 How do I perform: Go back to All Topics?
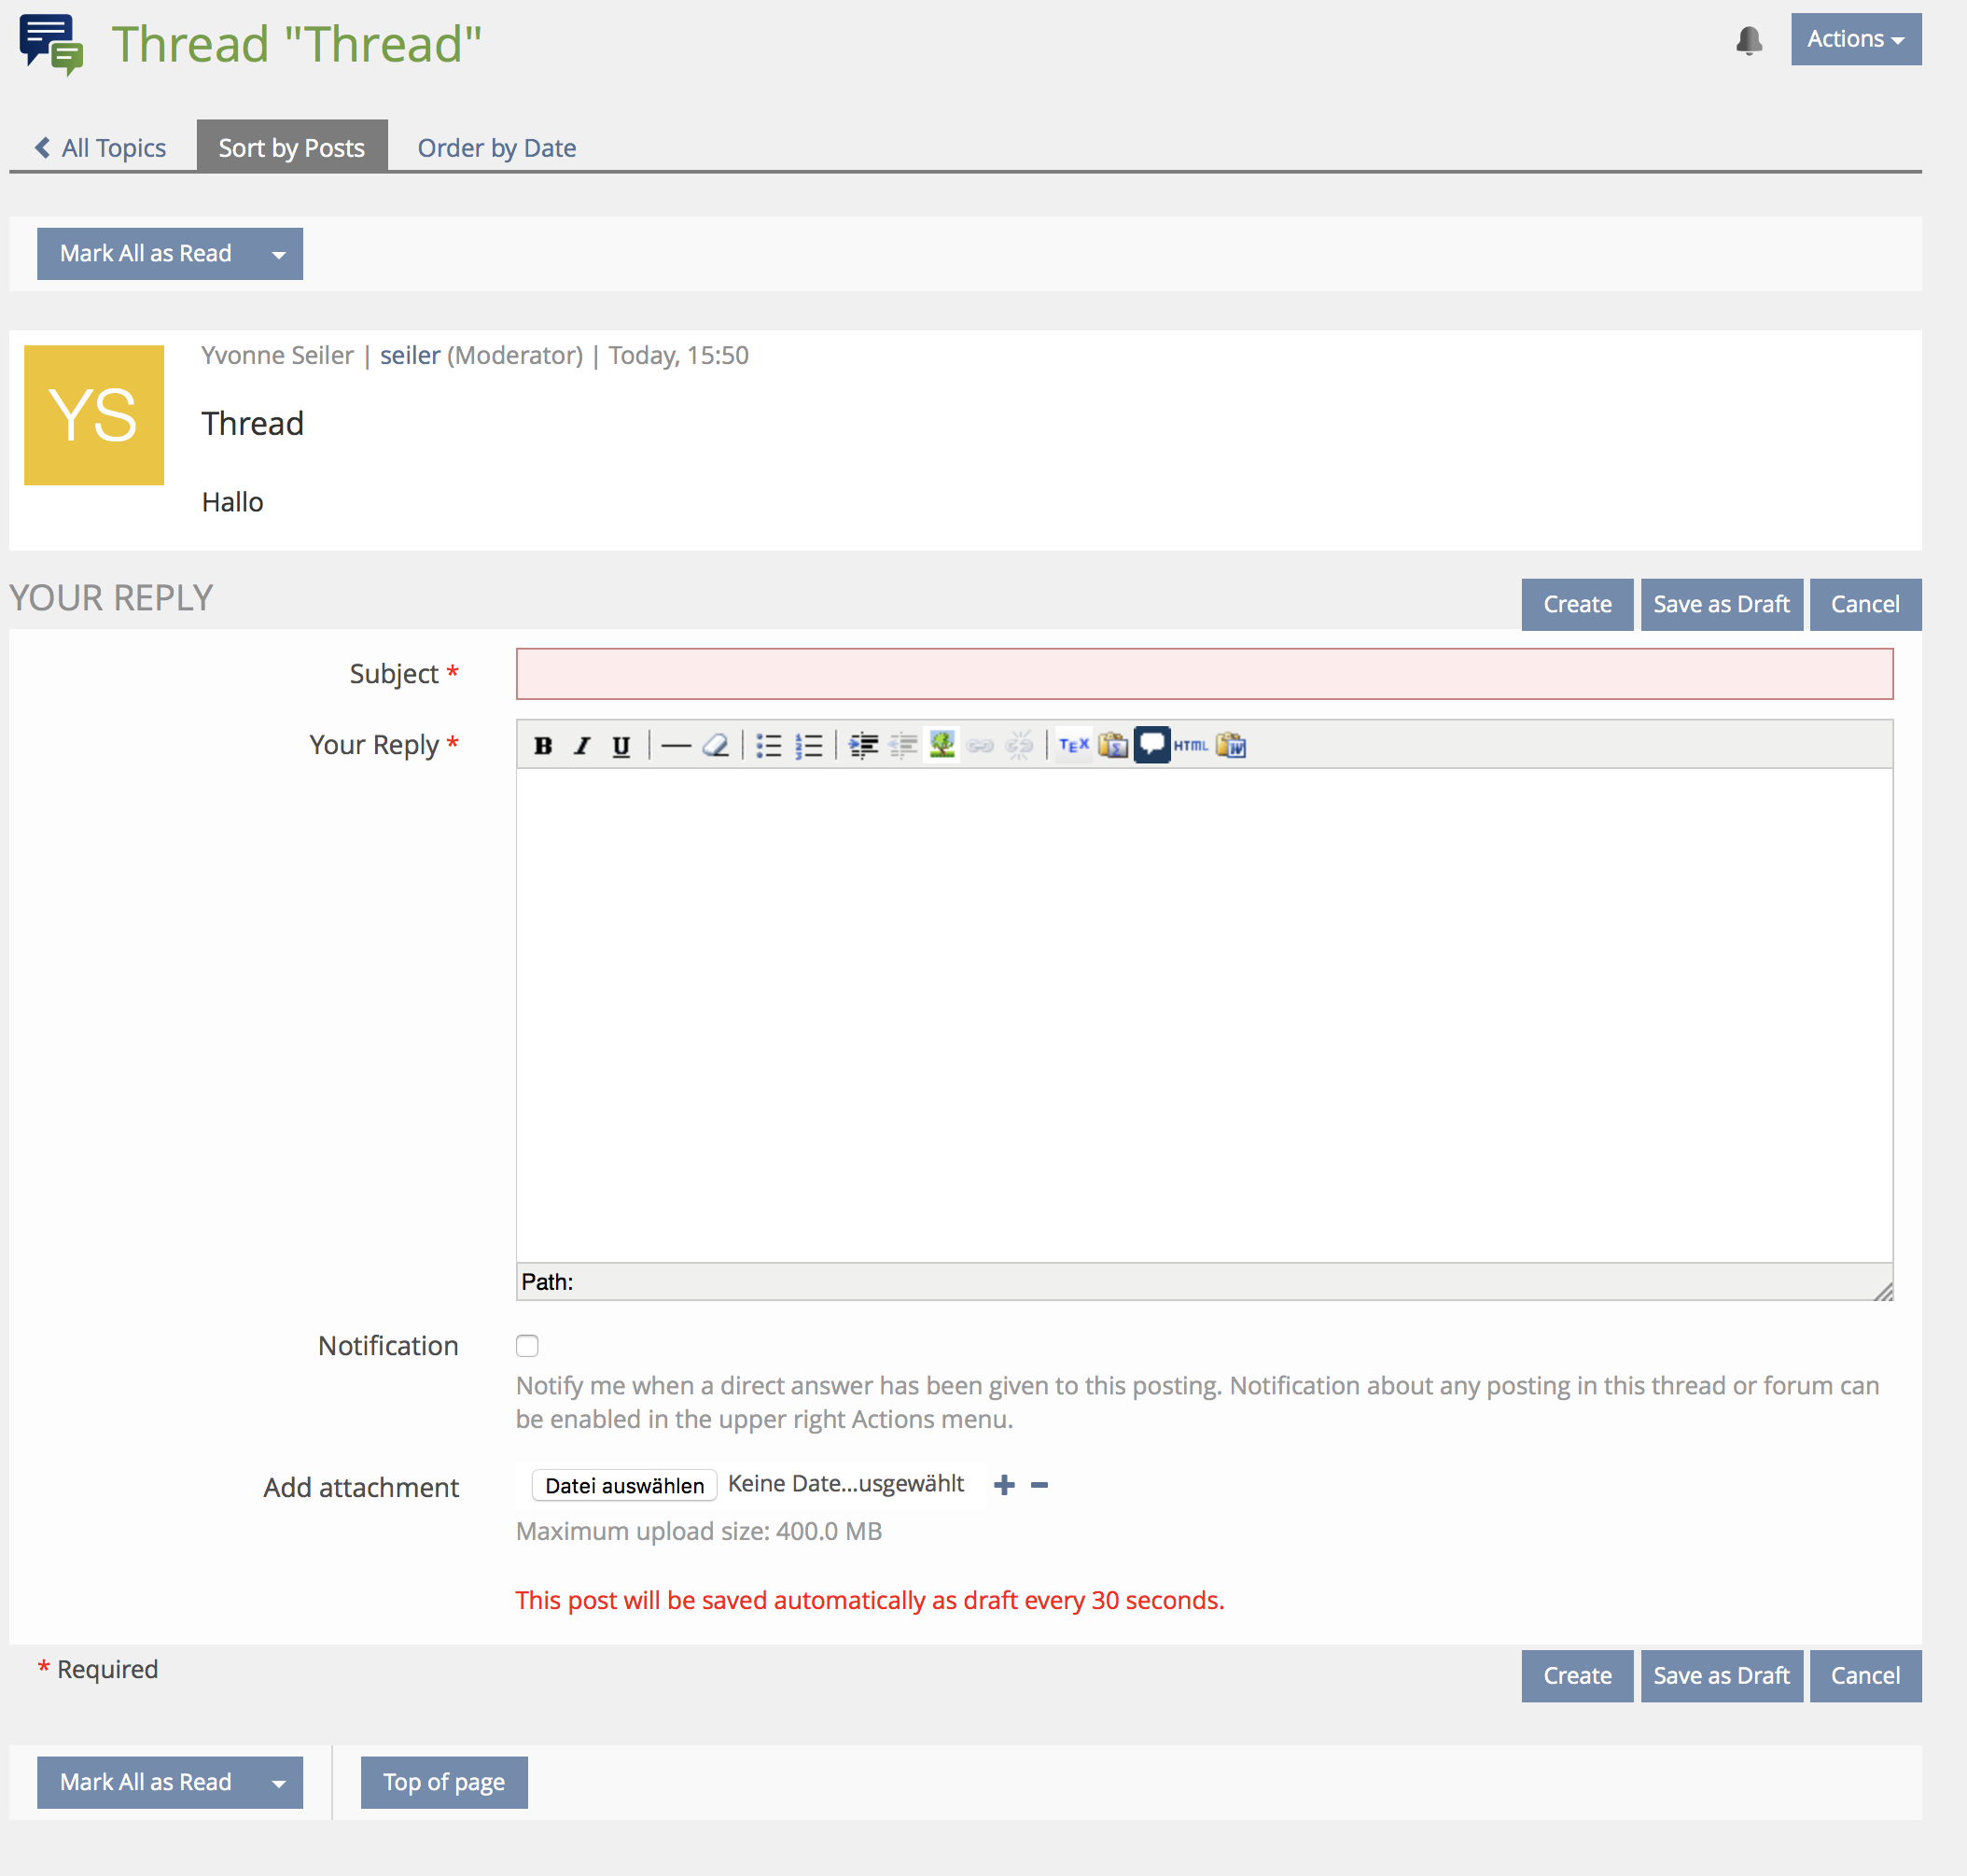pos(101,148)
